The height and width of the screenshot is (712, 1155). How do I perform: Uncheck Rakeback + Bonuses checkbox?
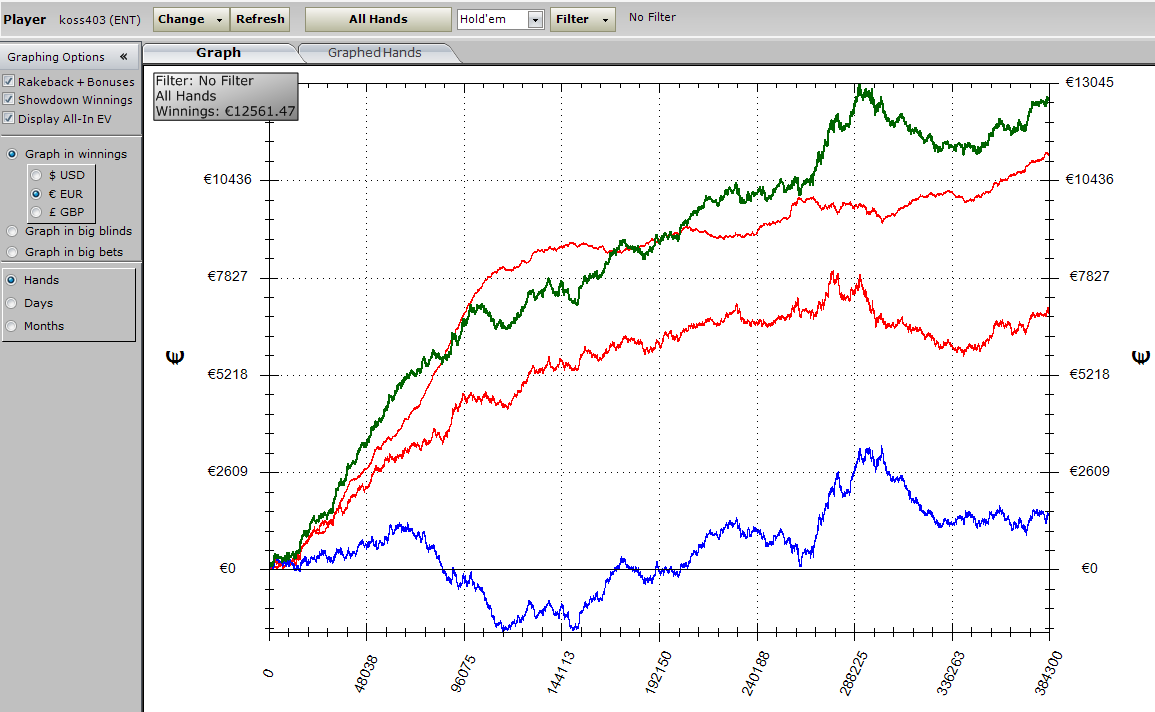[x=9, y=81]
